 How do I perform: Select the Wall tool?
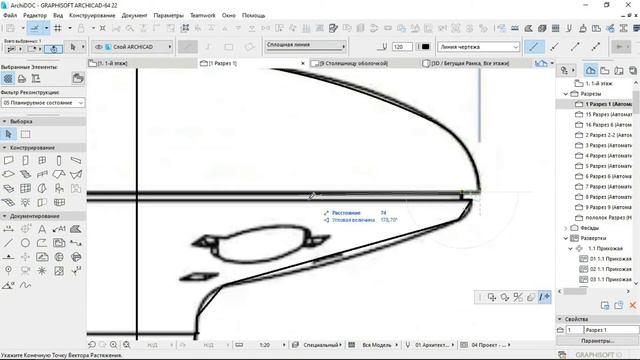click(x=9, y=160)
